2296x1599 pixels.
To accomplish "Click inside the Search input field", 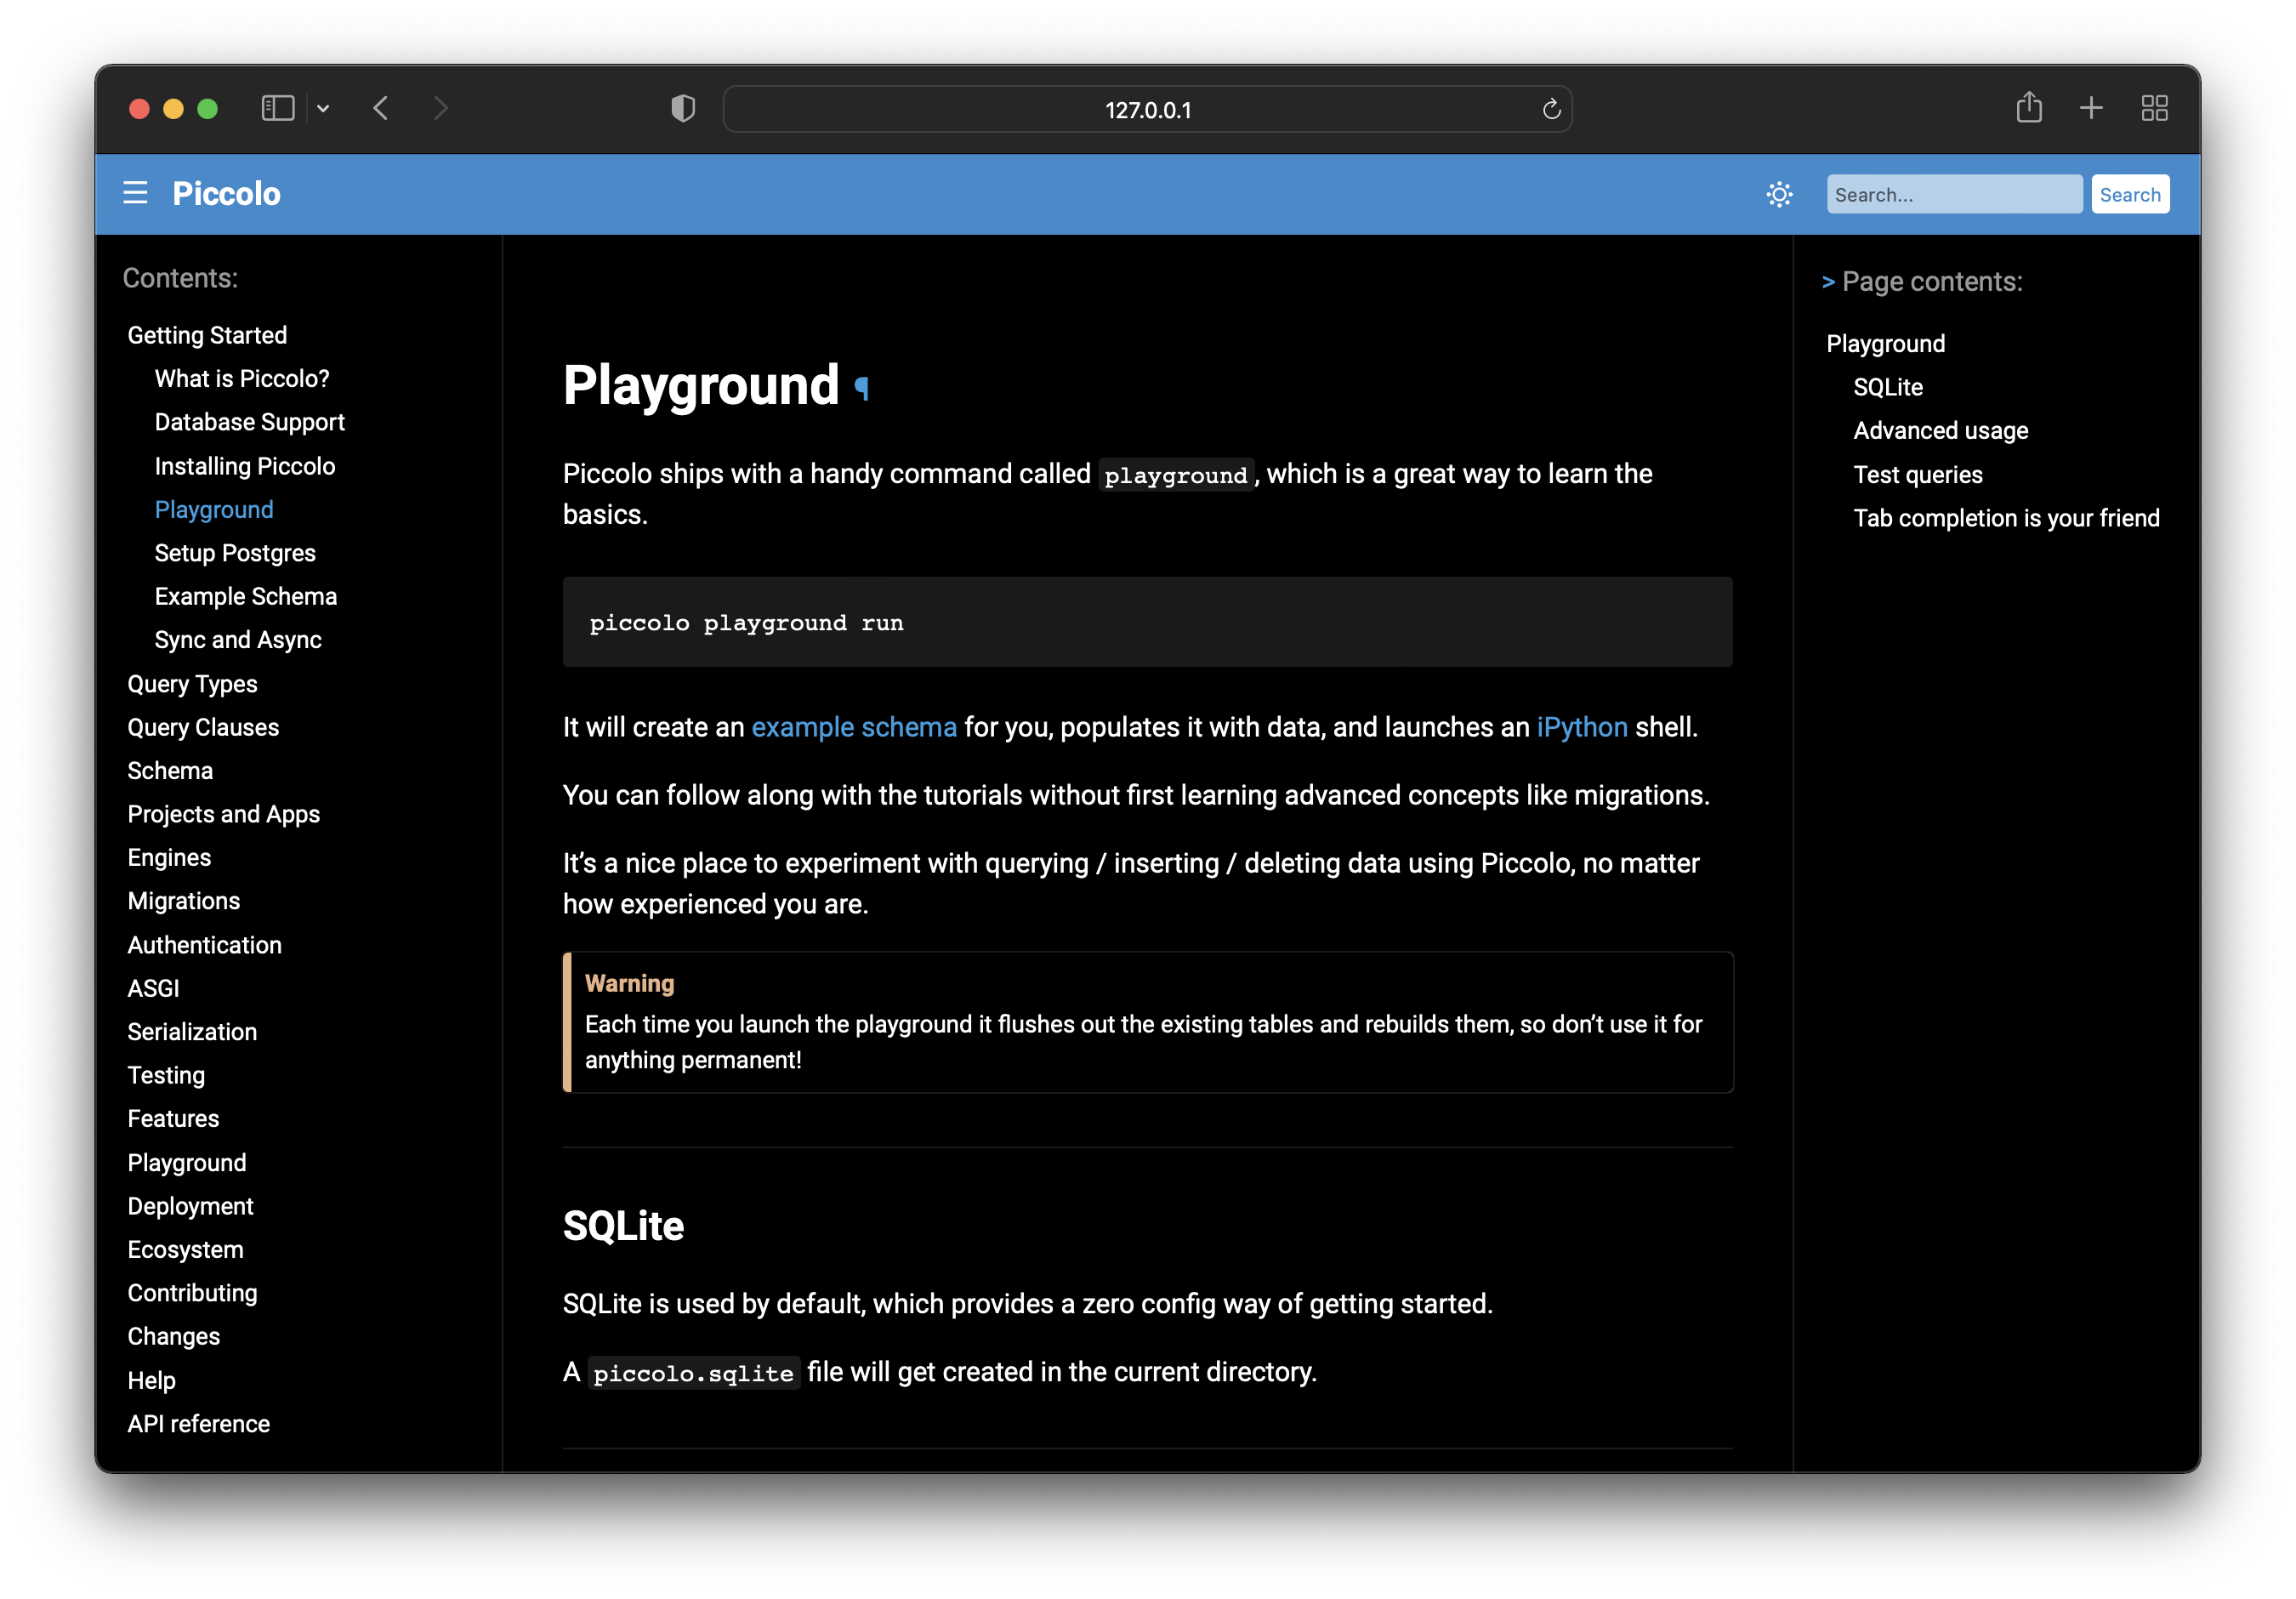I will [1953, 193].
